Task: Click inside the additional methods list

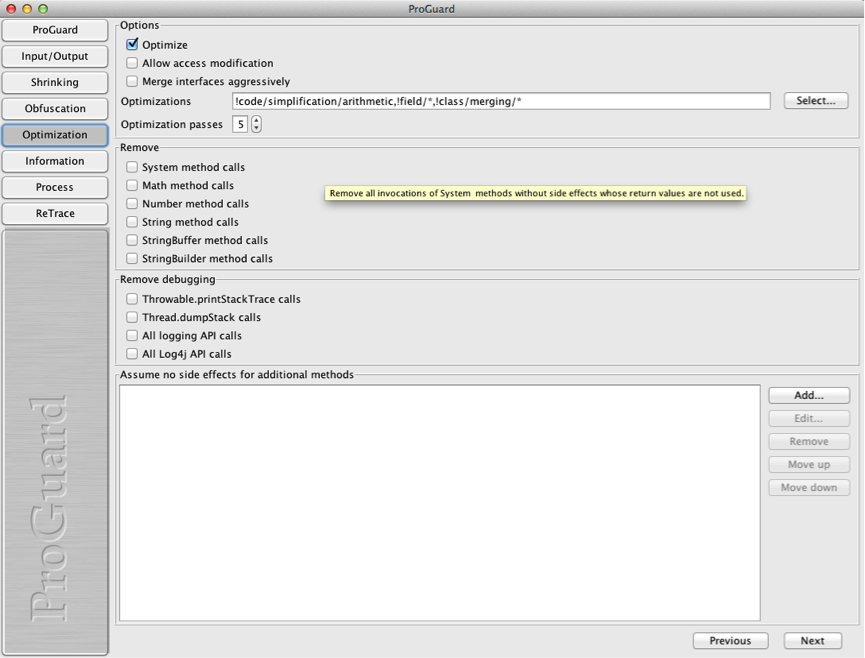Action: 440,503
